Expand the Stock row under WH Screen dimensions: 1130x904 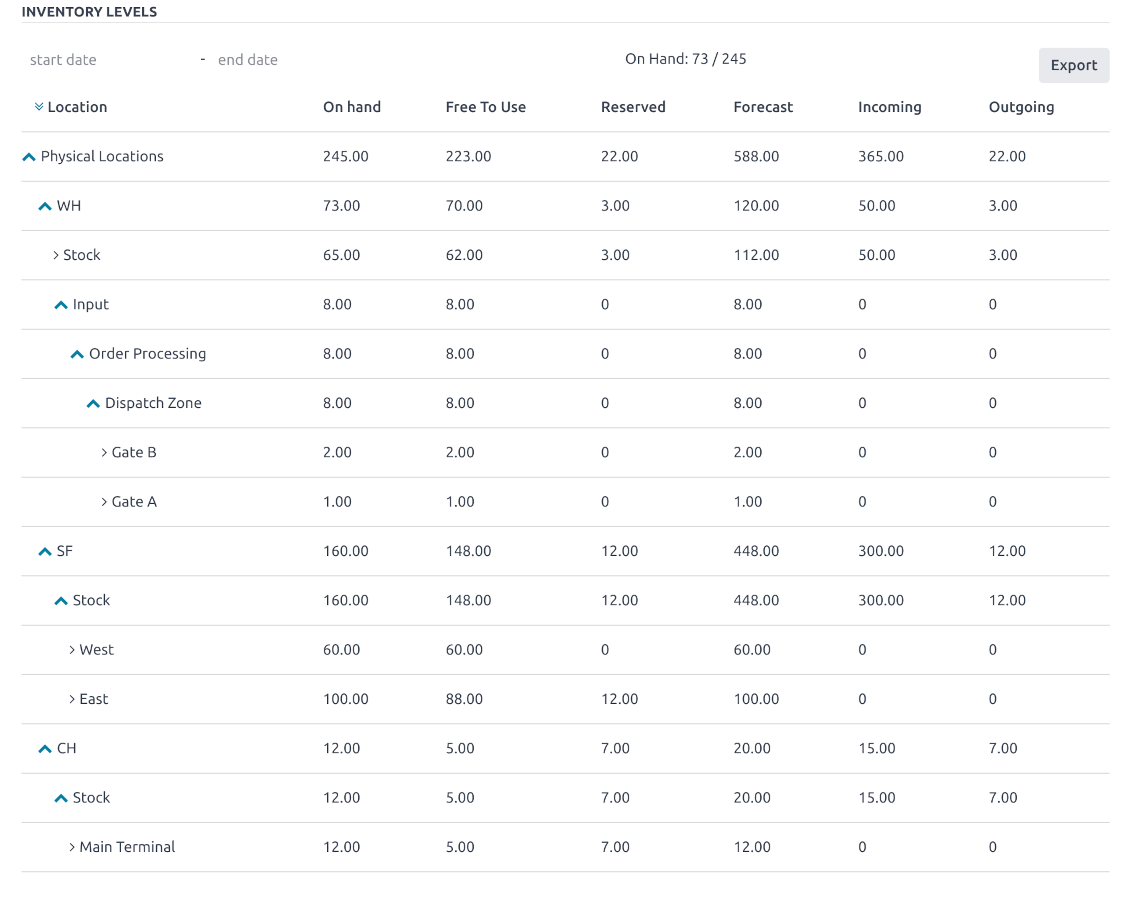56,255
